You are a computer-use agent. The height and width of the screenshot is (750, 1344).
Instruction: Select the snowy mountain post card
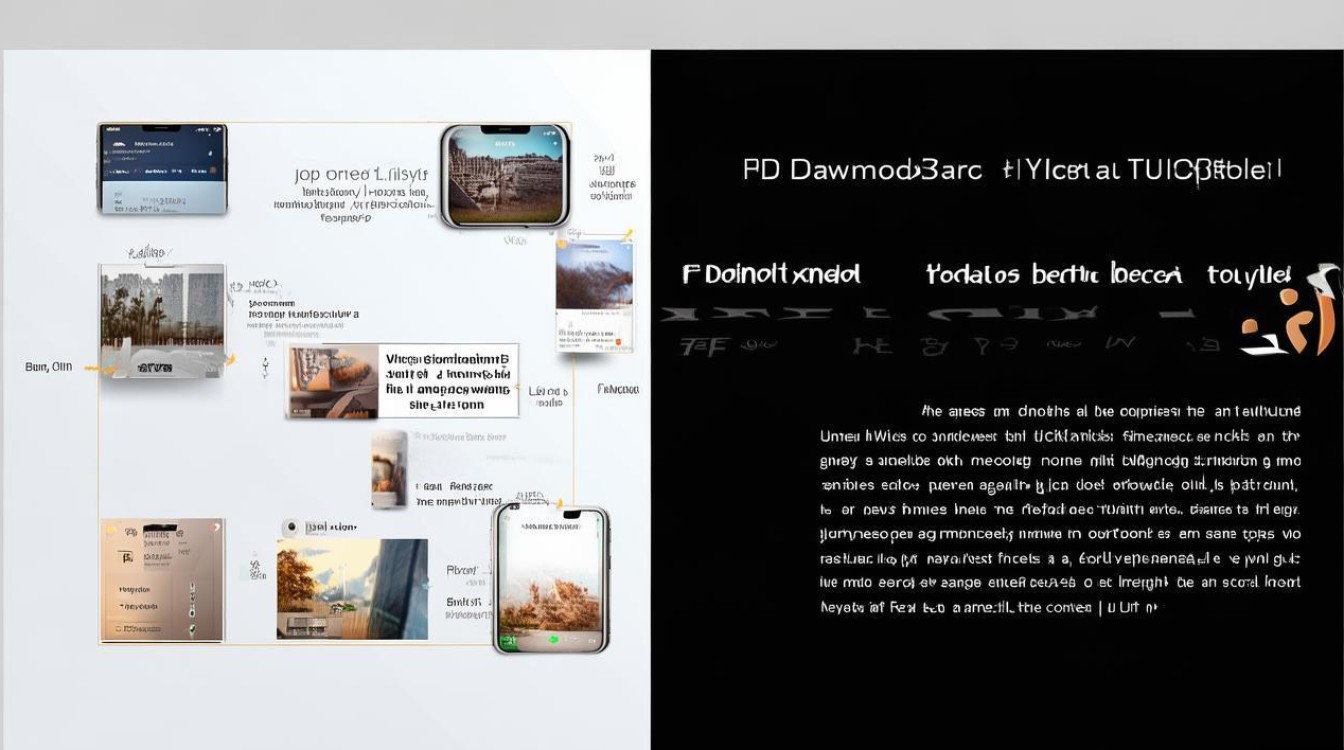pyautogui.click(x=594, y=294)
